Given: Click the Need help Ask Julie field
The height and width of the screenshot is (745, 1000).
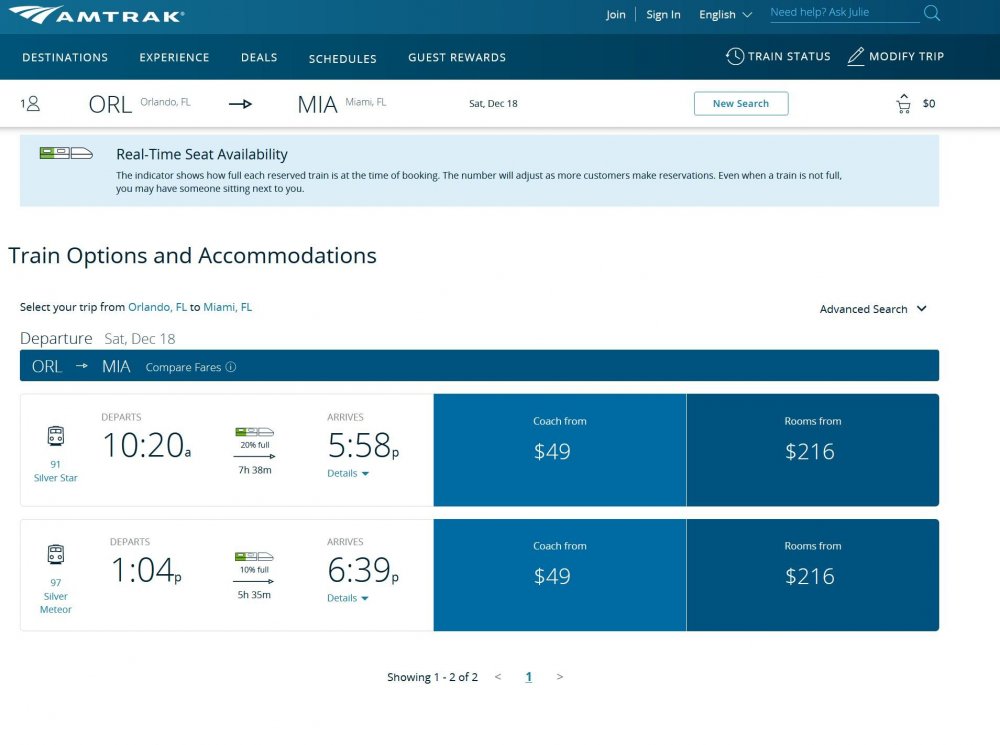Looking at the screenshot, I should click(844, 13).
